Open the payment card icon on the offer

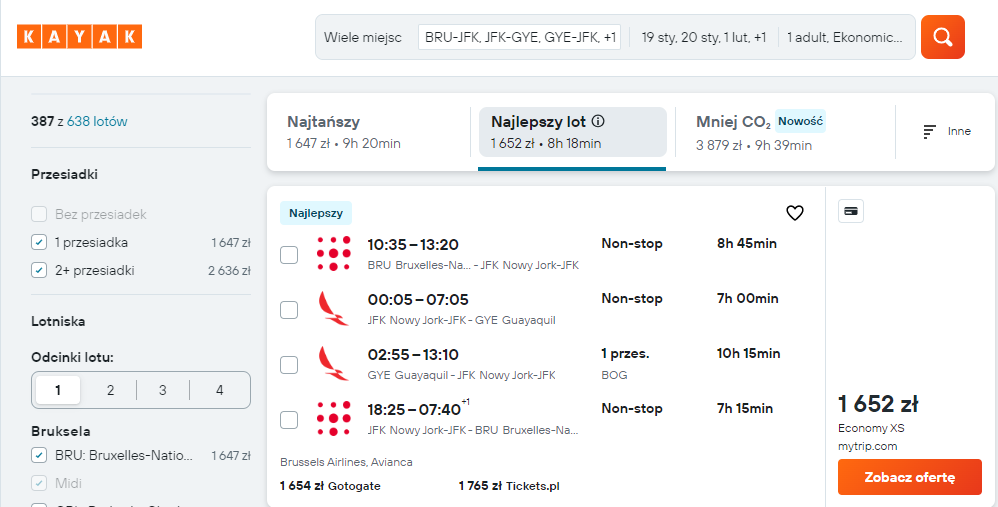[x=851, y=211]
